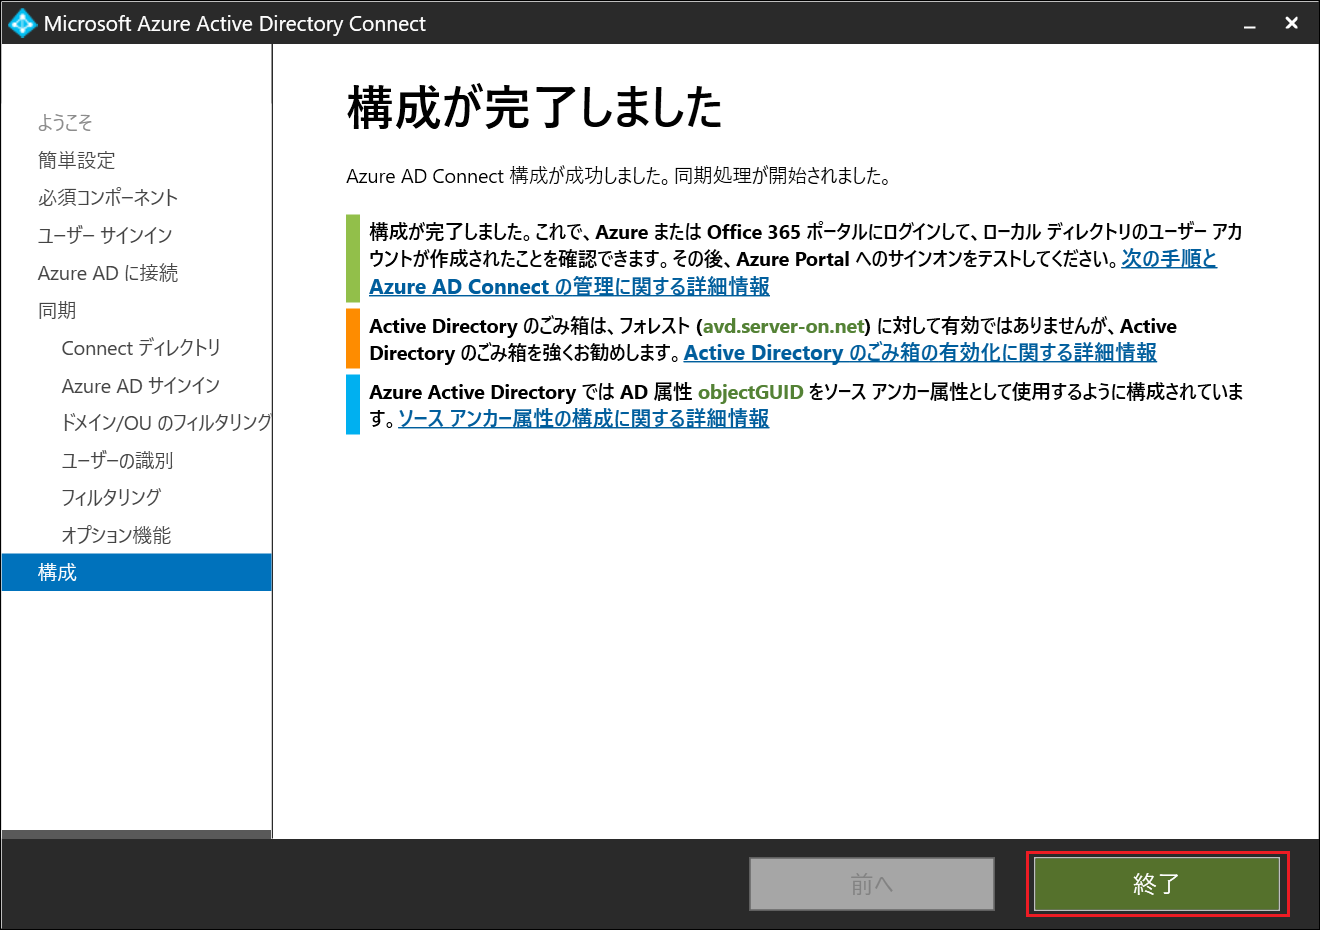Select 必須コンポーネント in the sidebar

(108, 198)
